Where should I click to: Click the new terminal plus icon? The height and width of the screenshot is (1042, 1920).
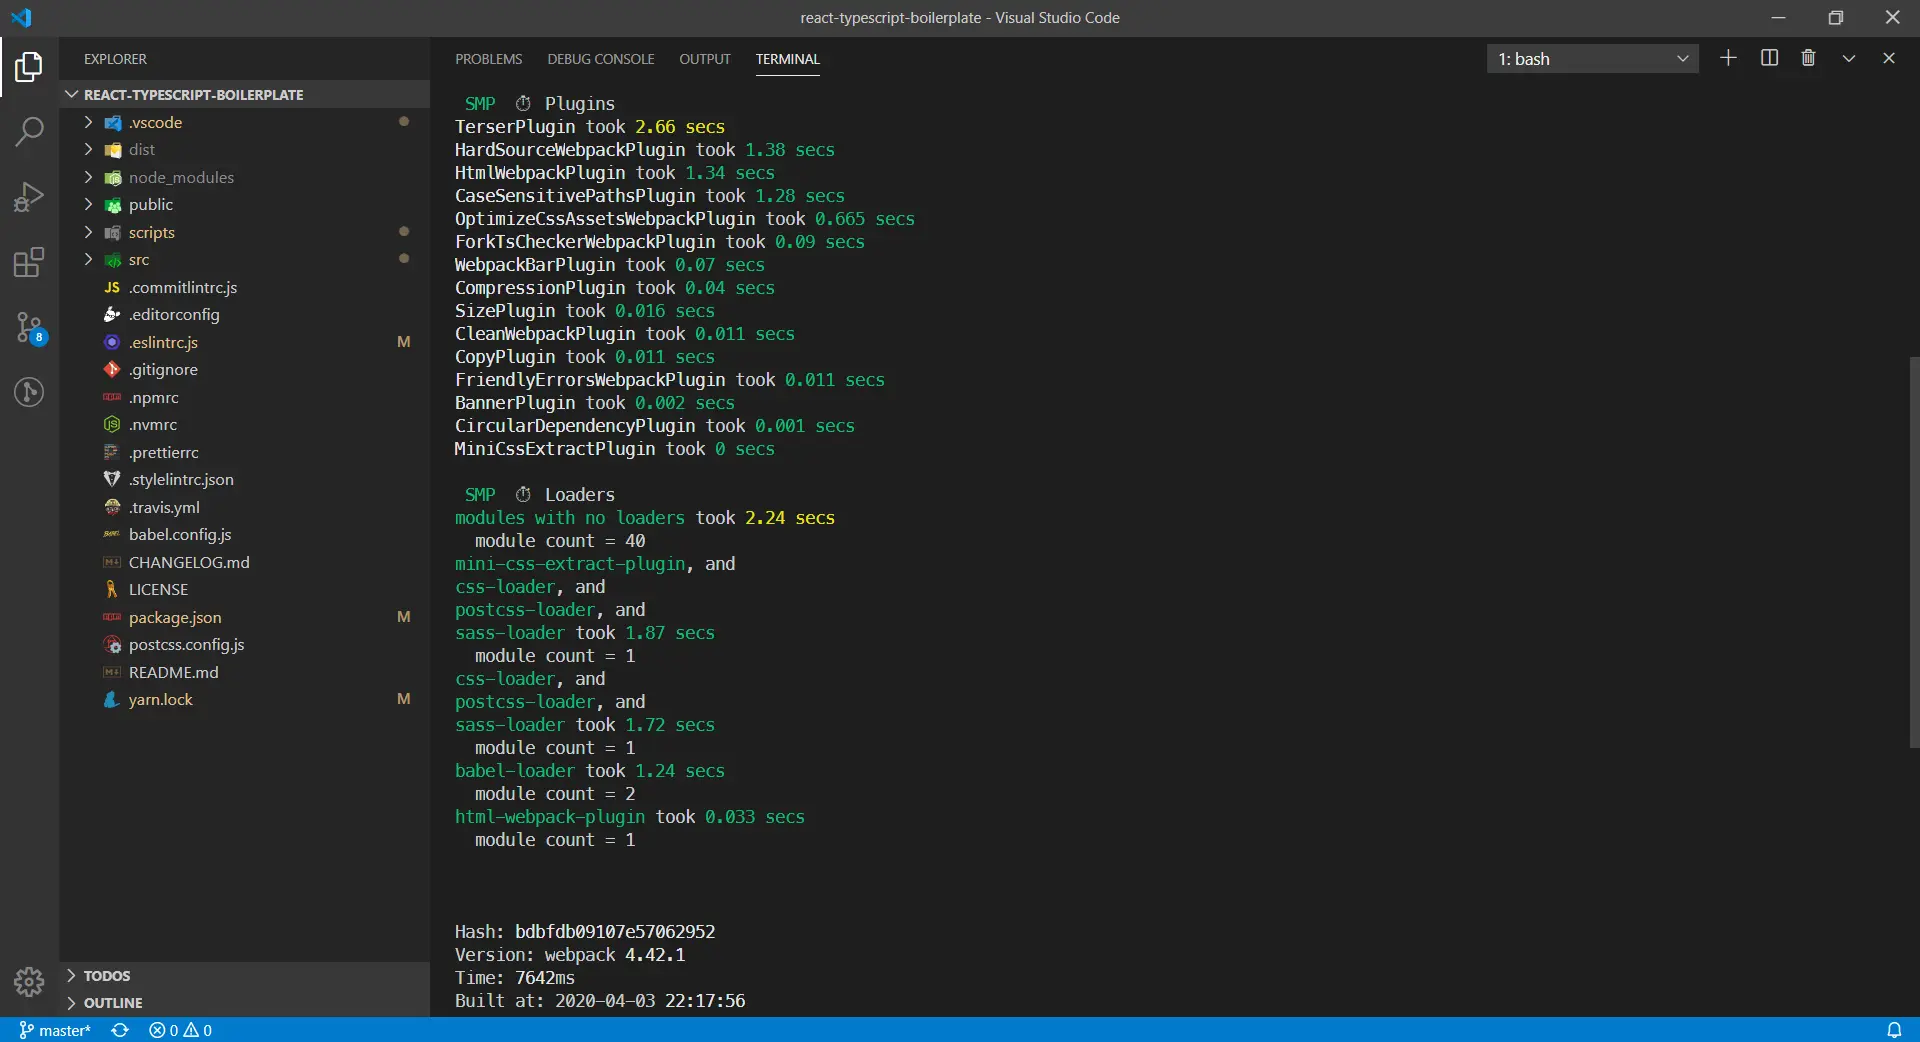1728,58
